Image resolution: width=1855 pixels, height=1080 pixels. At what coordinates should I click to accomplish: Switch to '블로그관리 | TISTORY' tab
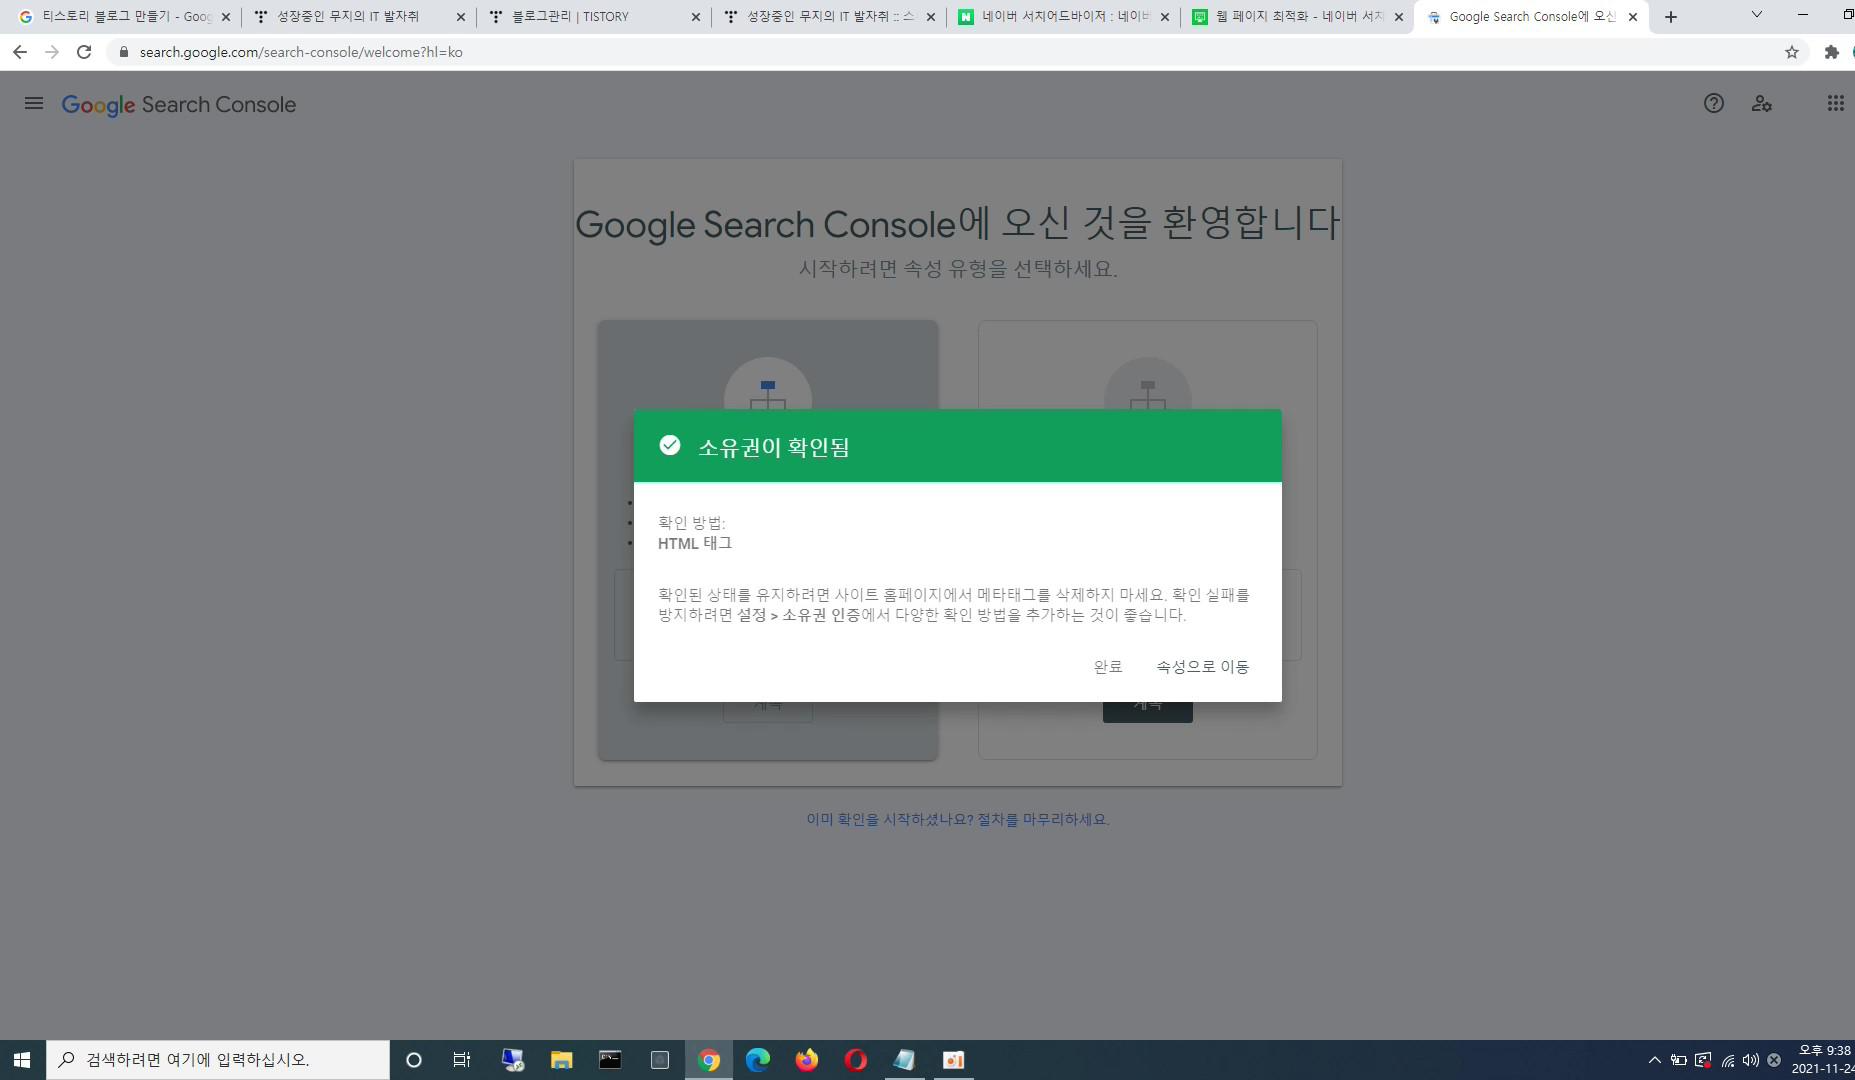click(594, 17)
